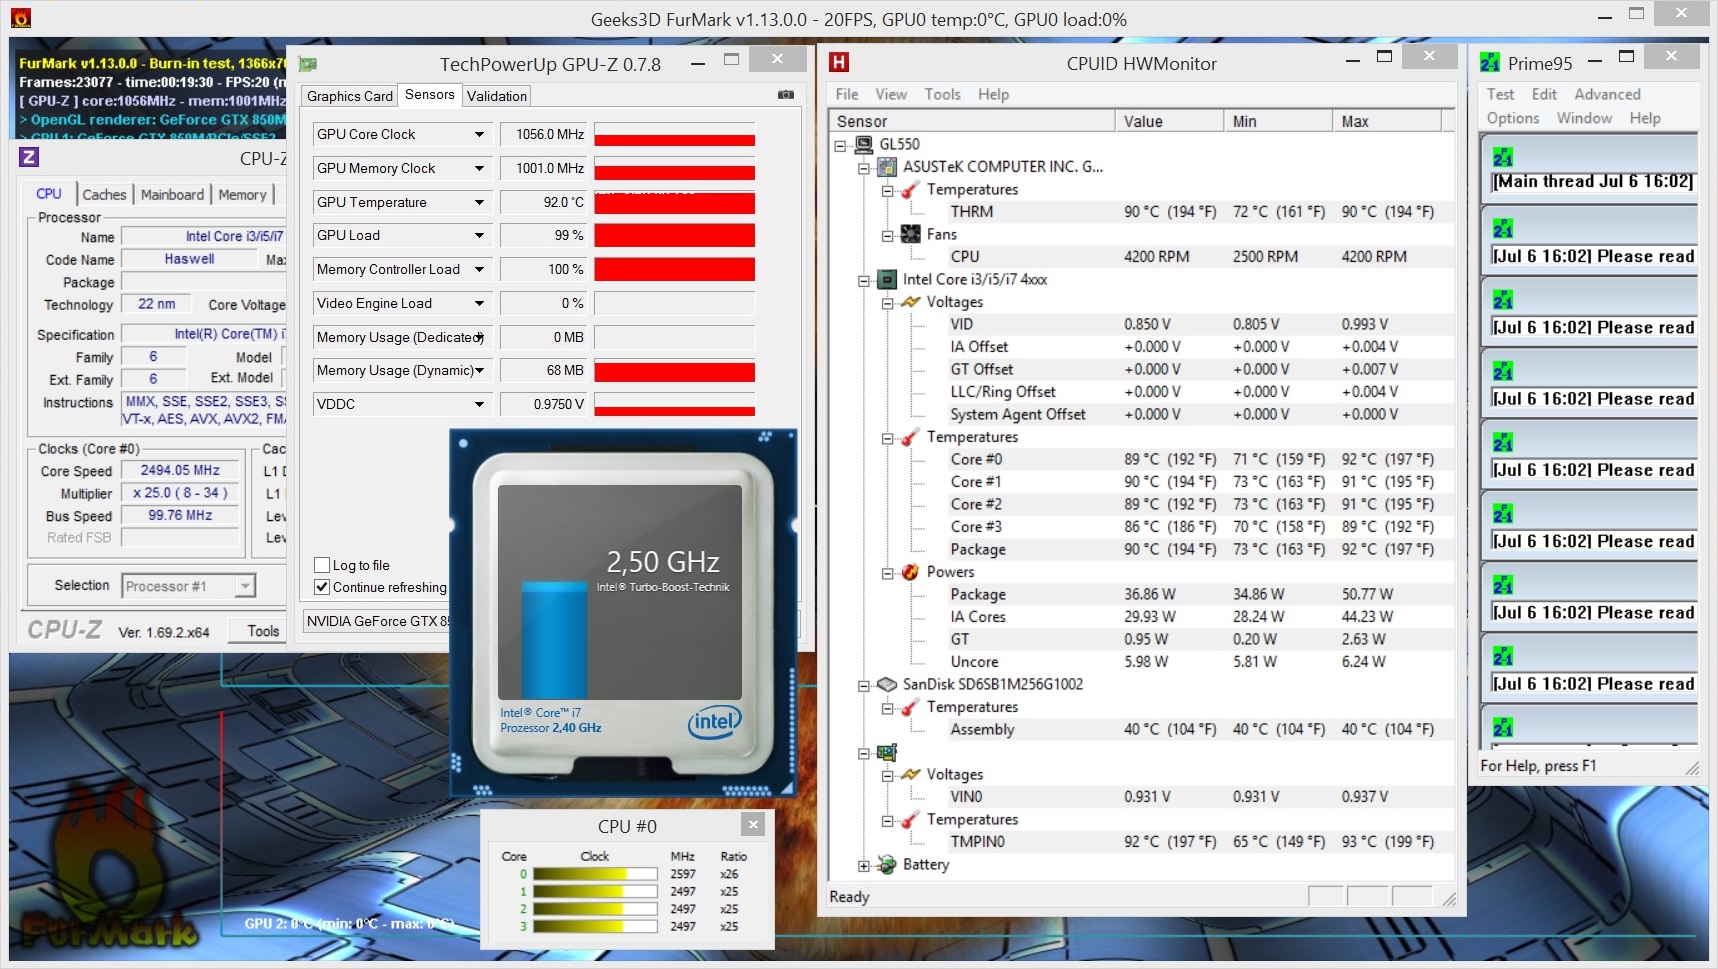
Task: Click the Main thread worker window icon
Action: (x=1503, y=157)
